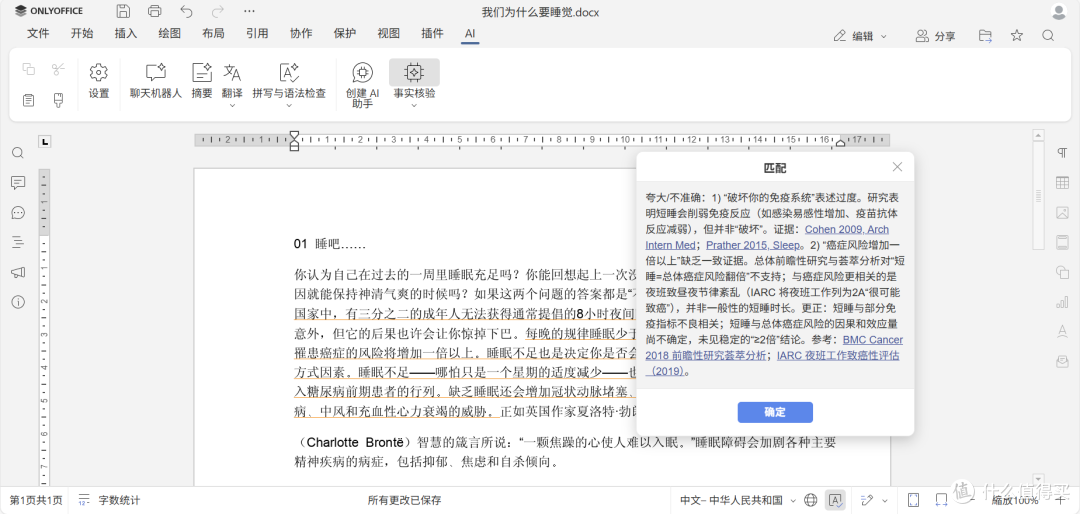
Task: Click the search icon at top right
Action: tap(1048, 36)
